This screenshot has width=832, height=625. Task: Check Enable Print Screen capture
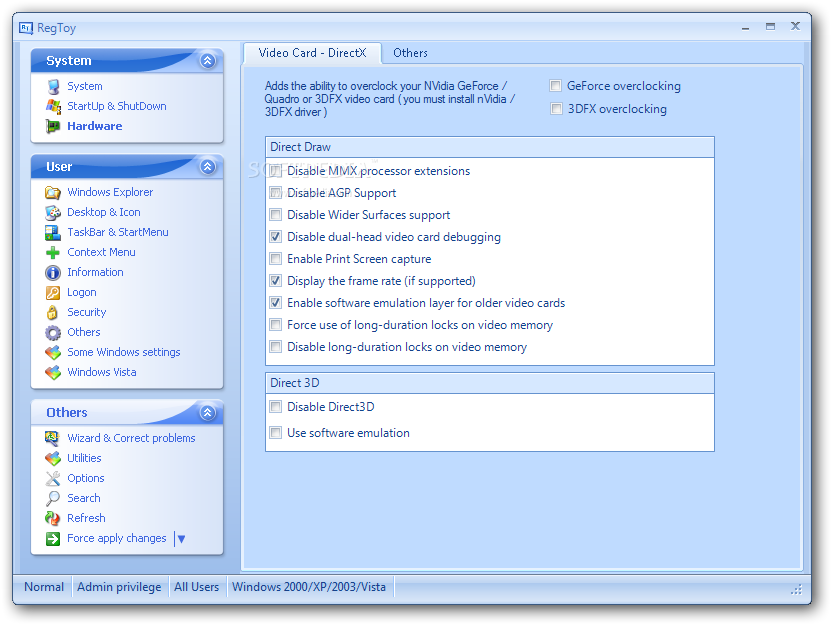(x=275, y=259)
